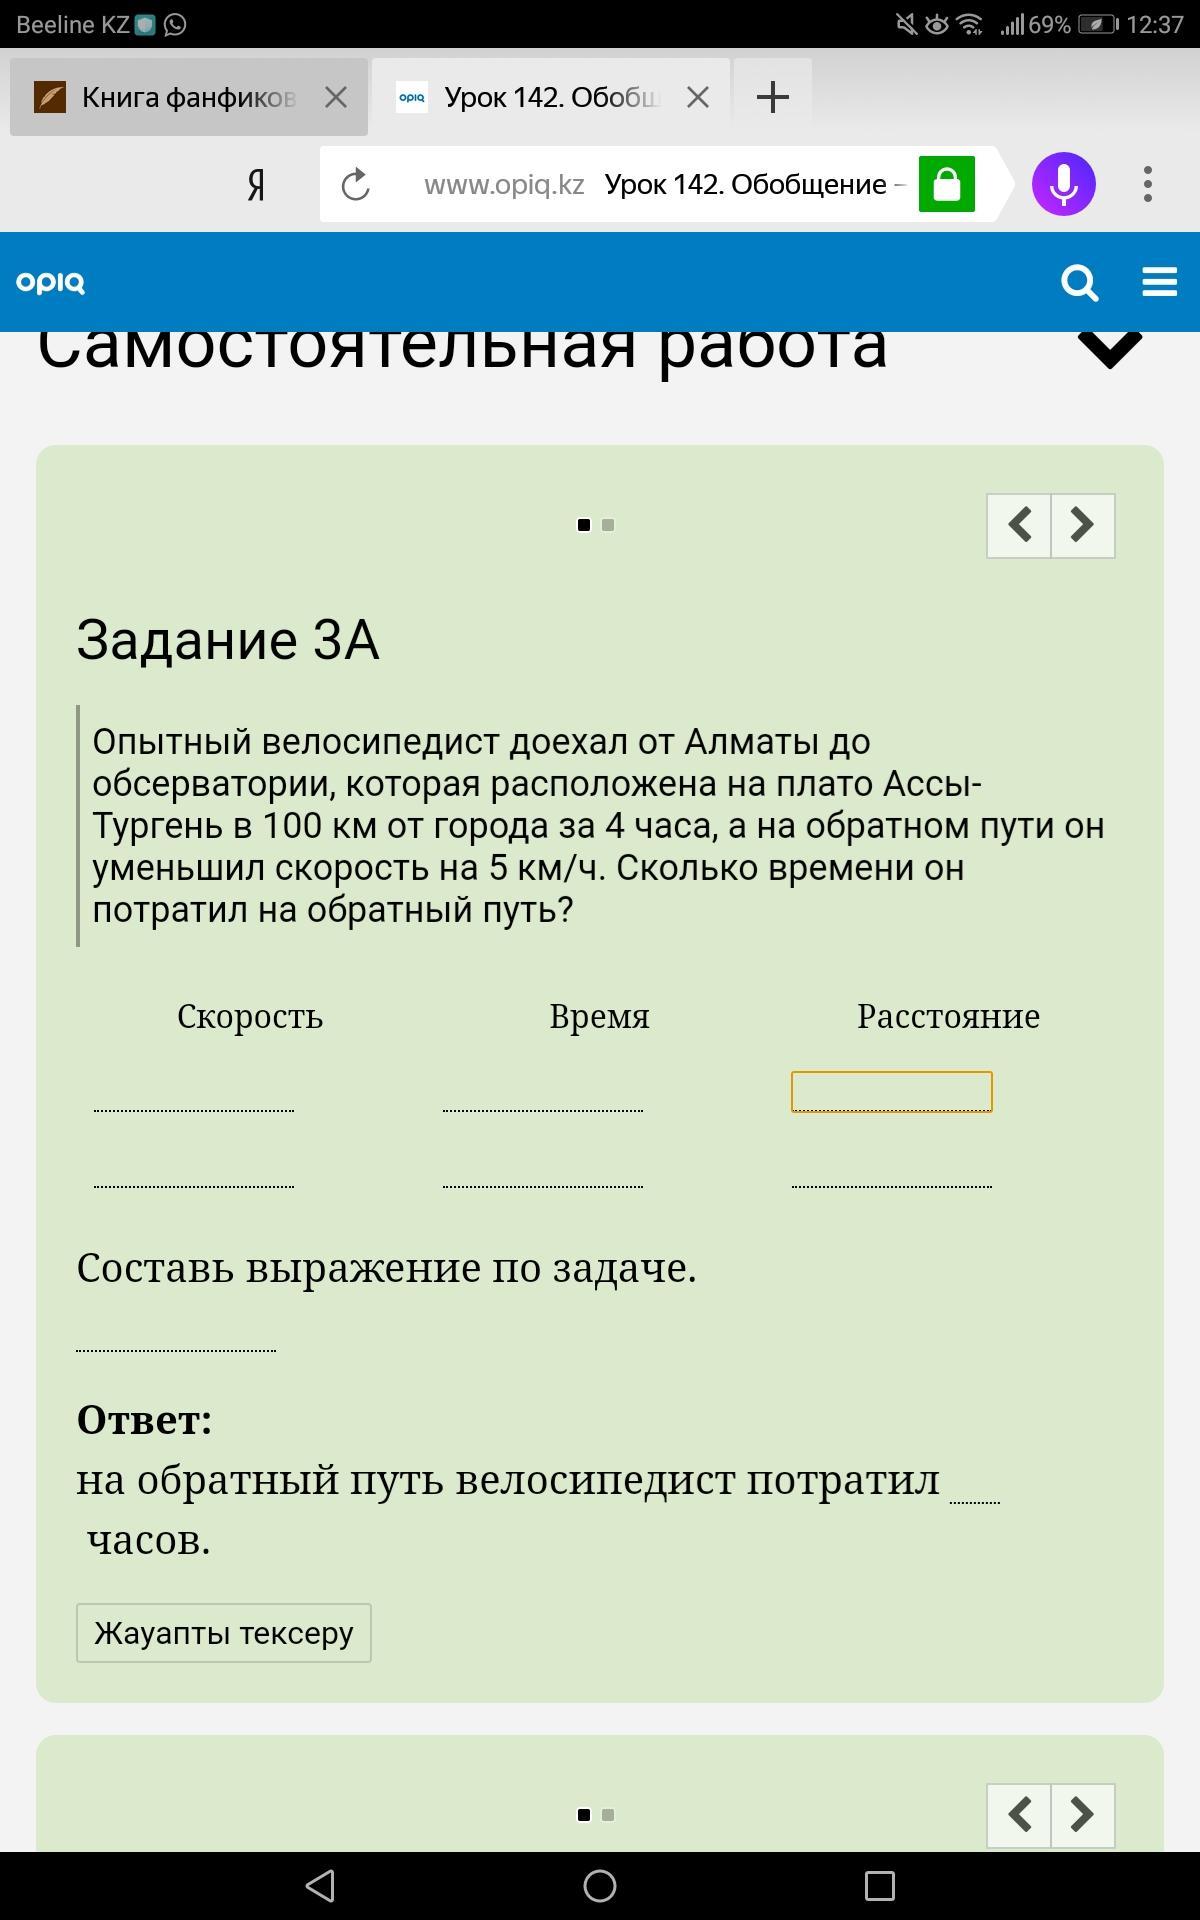
Task: Close the Книга фанфиков tab
Action: pyautogui.click(x=336, y=97)
